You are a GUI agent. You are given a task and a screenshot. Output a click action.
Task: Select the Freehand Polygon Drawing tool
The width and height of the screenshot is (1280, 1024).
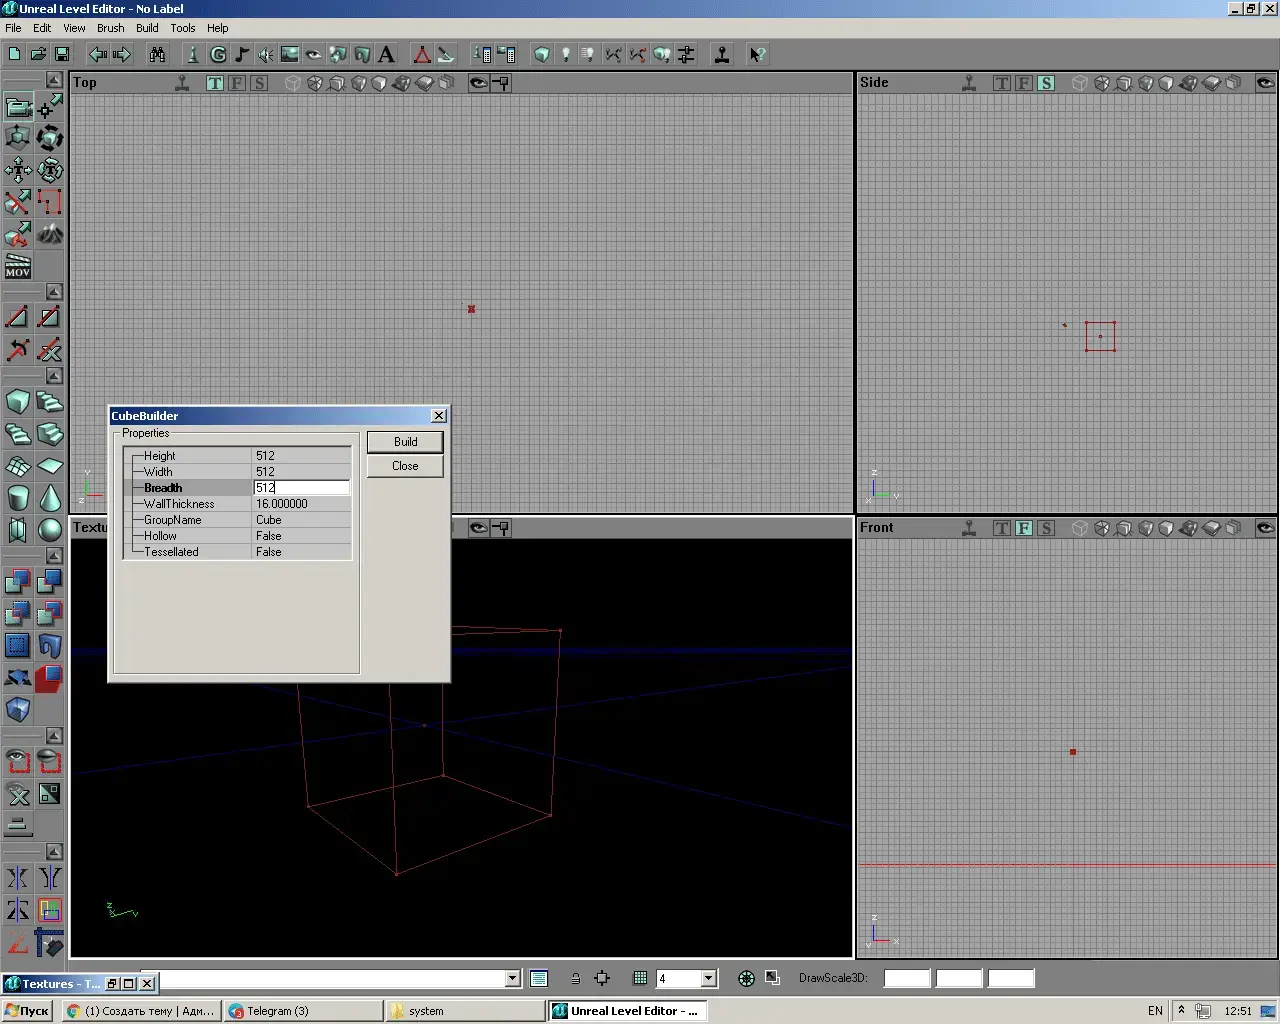point(50,202)
